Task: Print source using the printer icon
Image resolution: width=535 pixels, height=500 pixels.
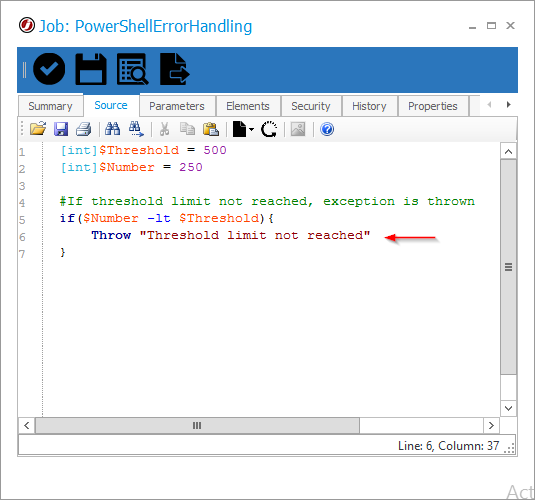Action: (x=84, y=129)
